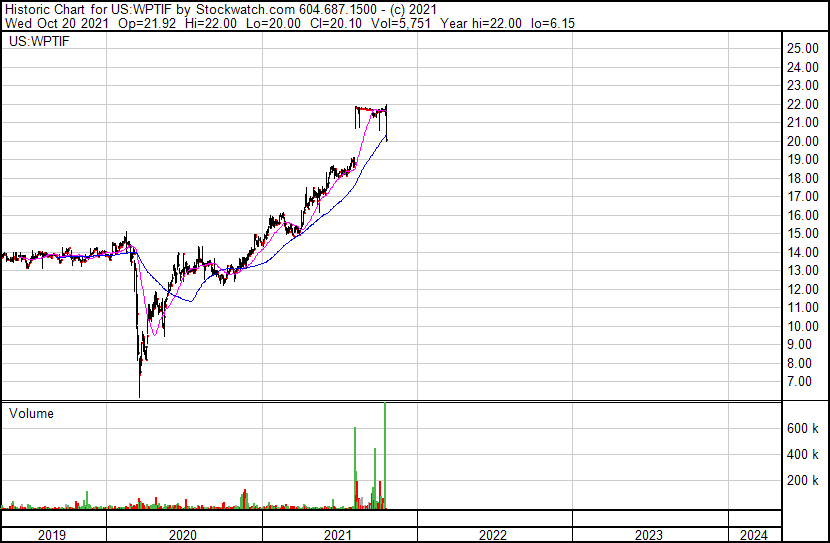Click the 2019 year label on timeline

(52, 535)
